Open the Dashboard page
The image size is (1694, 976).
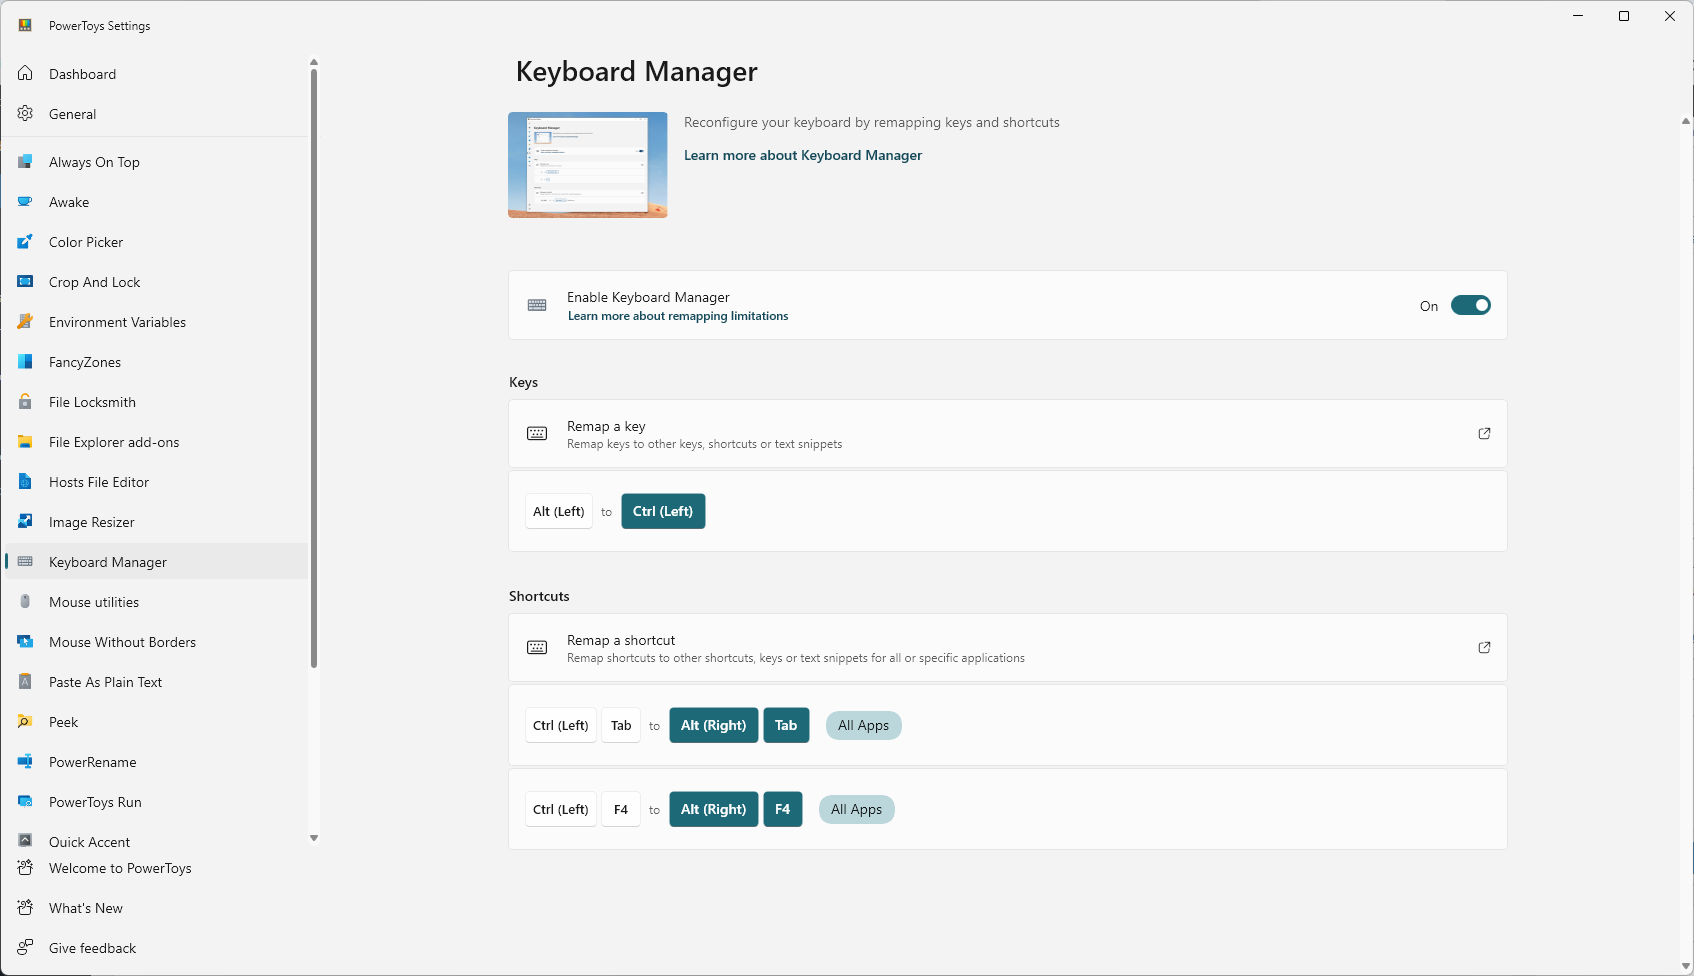[82, 73]
